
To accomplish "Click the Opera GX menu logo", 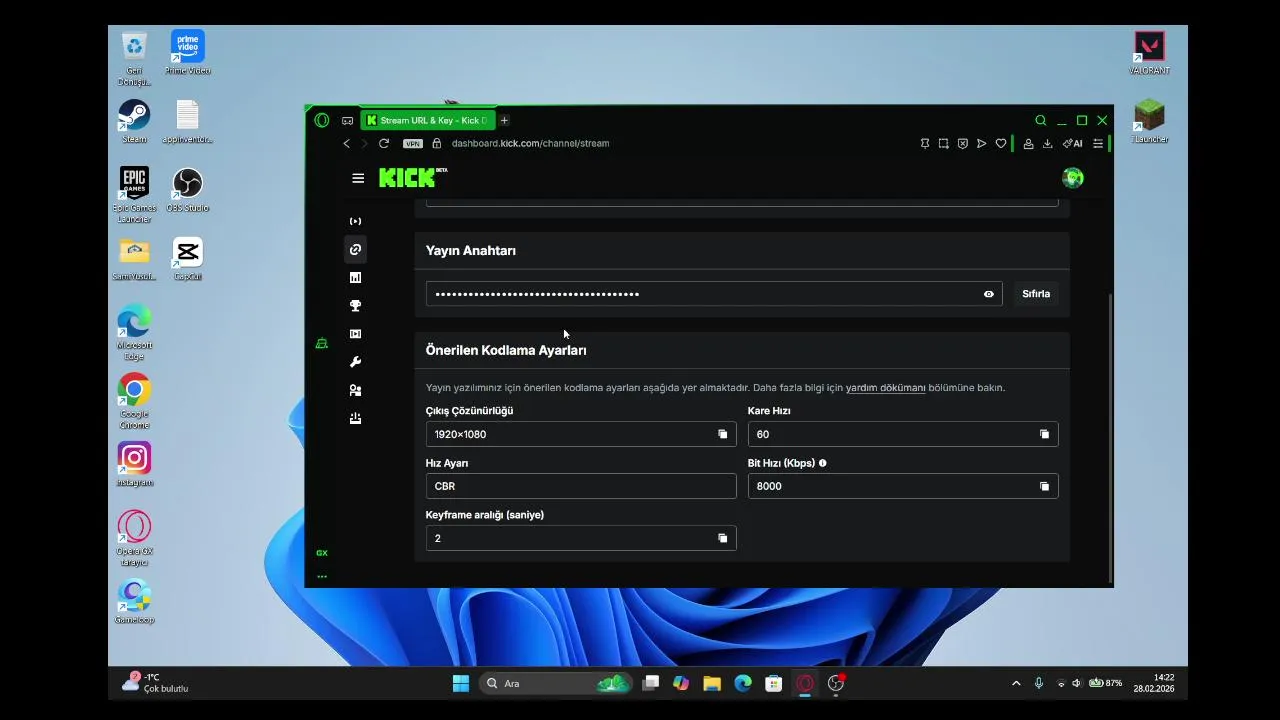I will (x=321, y=120).
